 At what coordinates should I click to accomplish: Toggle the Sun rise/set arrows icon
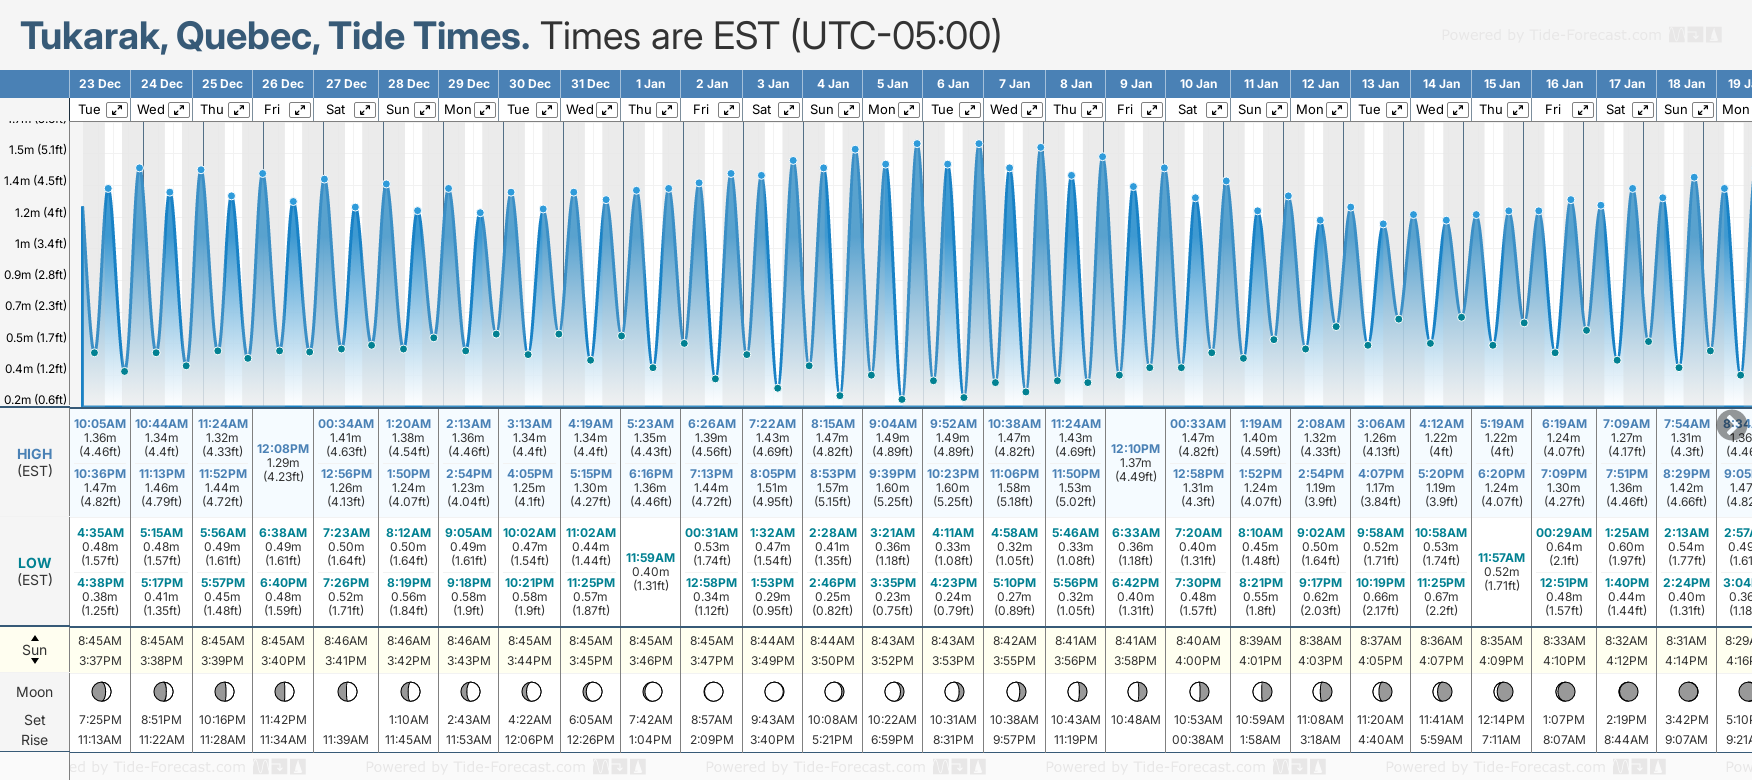[x=35, y=636]
